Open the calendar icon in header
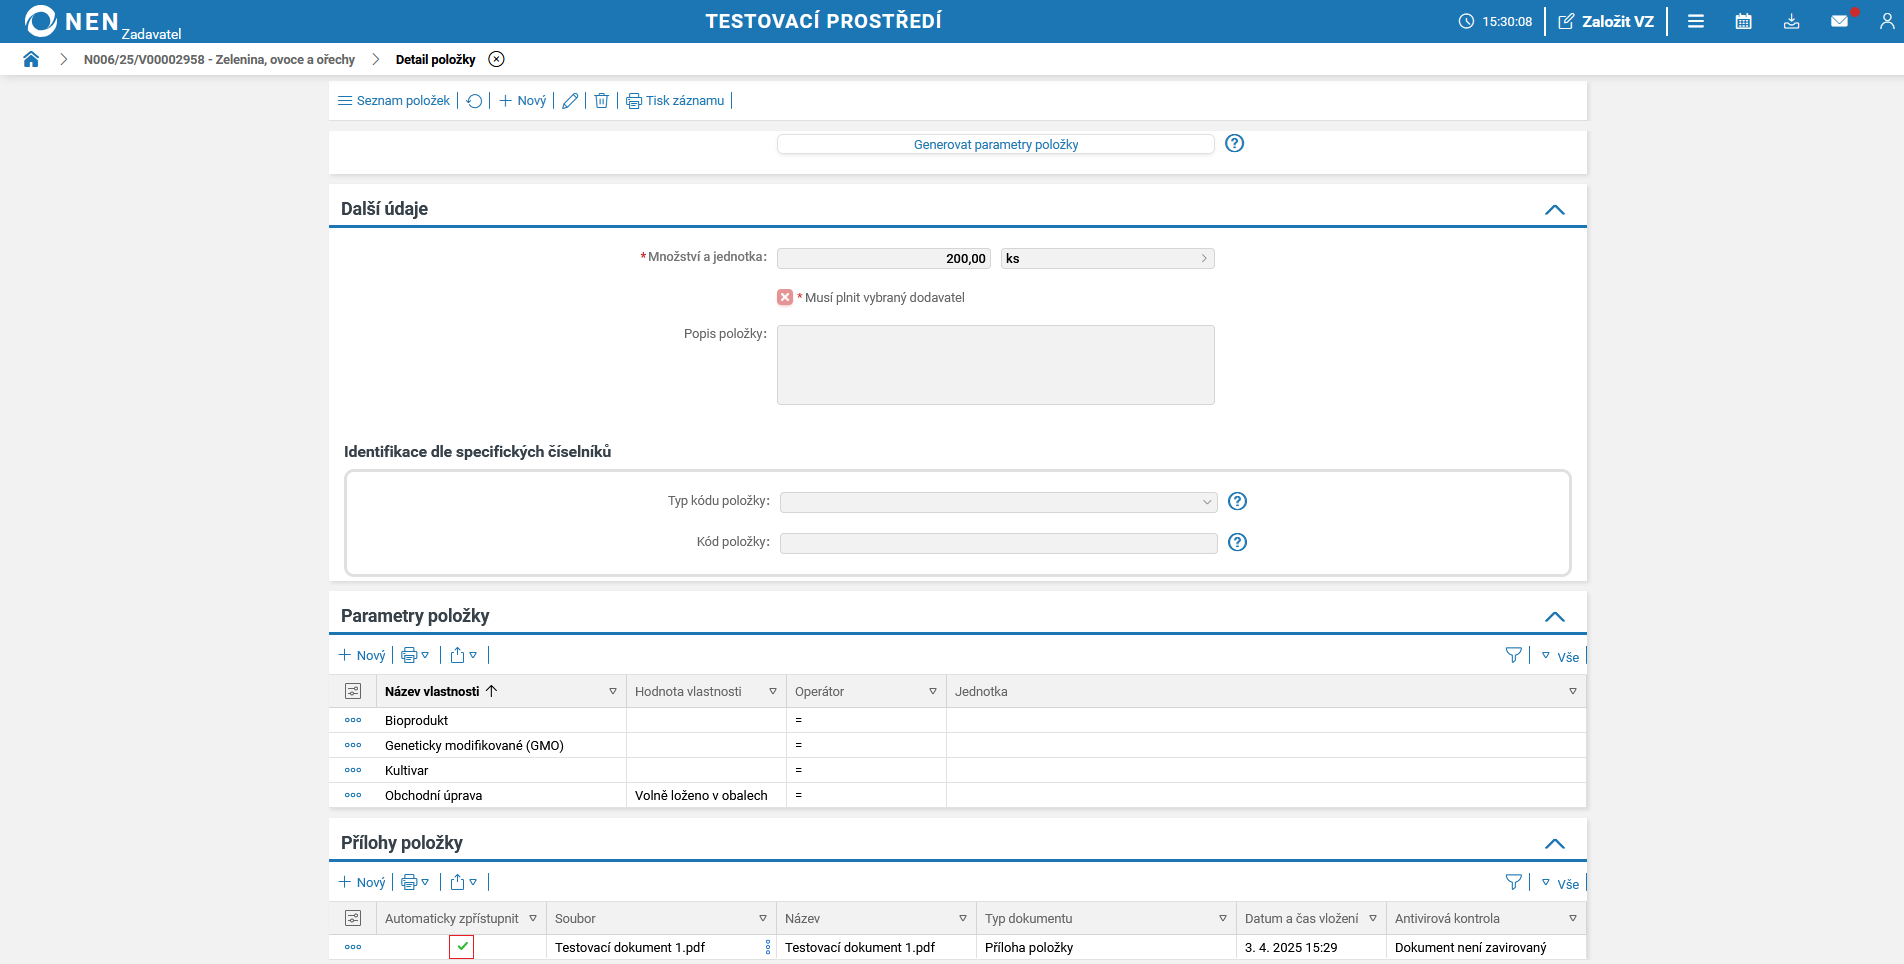 pos(1743,21)
